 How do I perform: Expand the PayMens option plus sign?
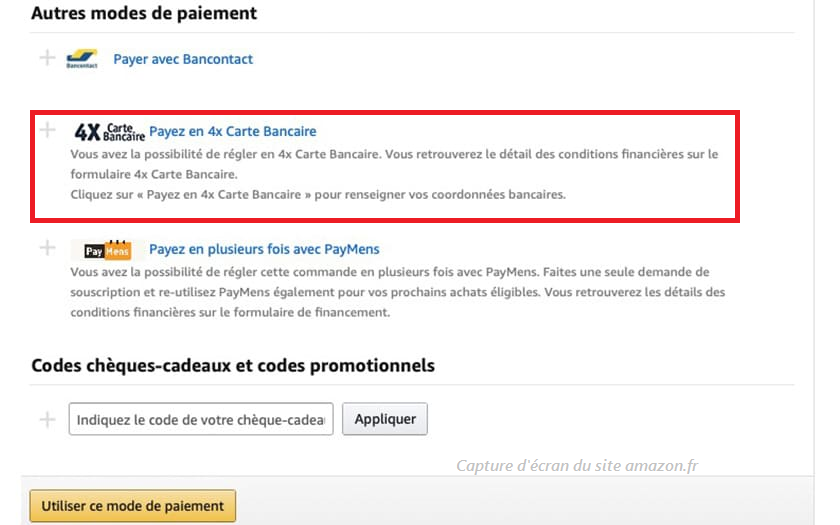(x=47, y=248)
